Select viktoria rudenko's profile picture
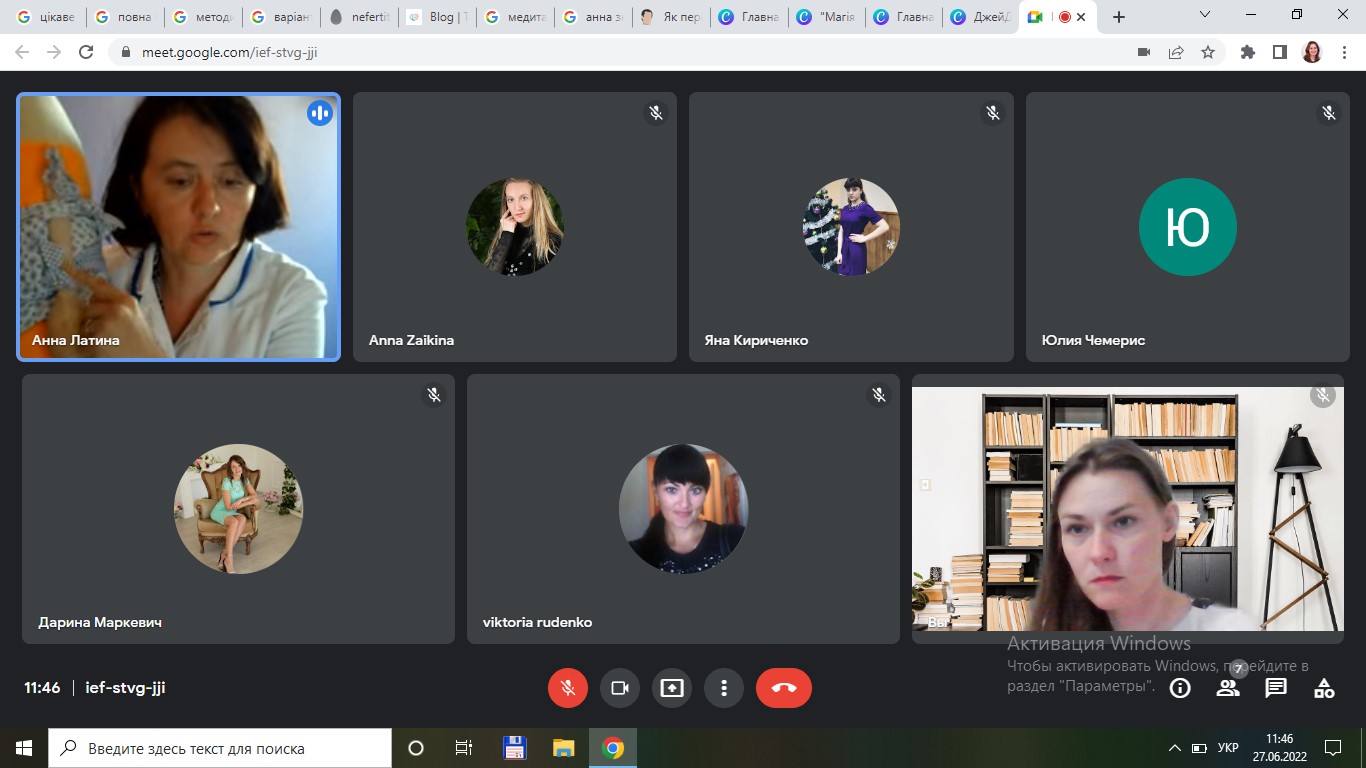 (683, 509)
